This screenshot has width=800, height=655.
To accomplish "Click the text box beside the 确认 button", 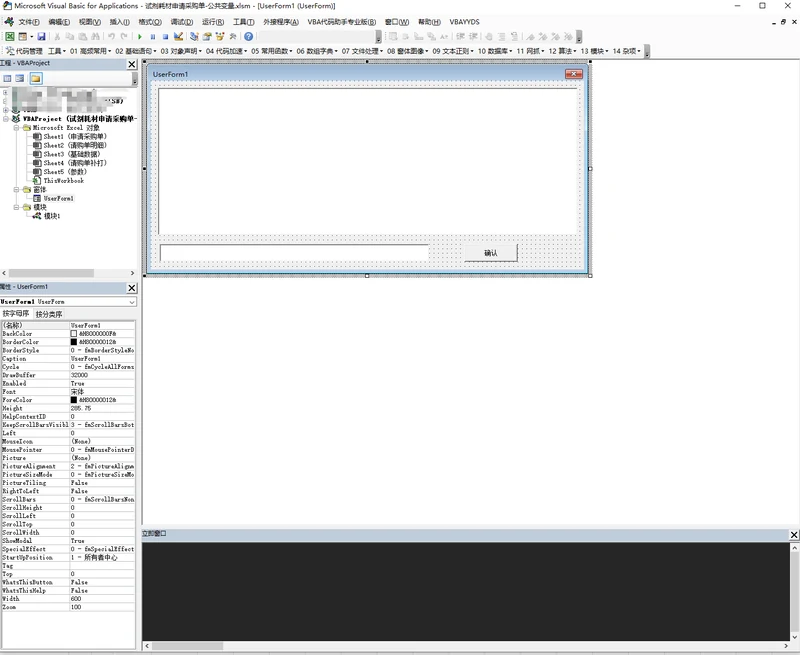I will [294, 253].
